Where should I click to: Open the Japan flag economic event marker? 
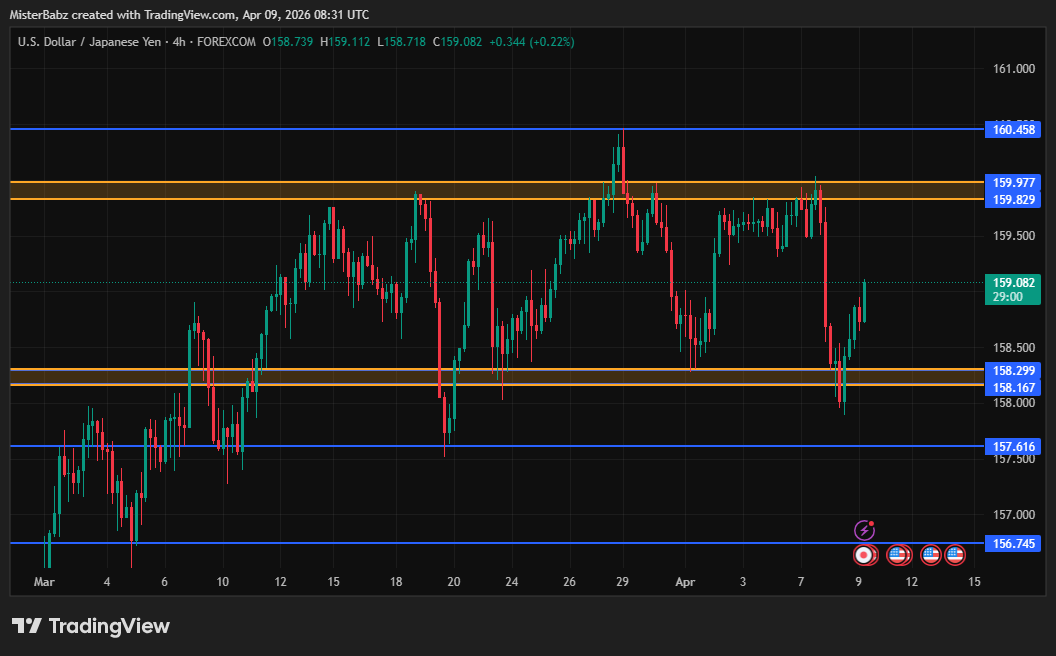point(865,556)
